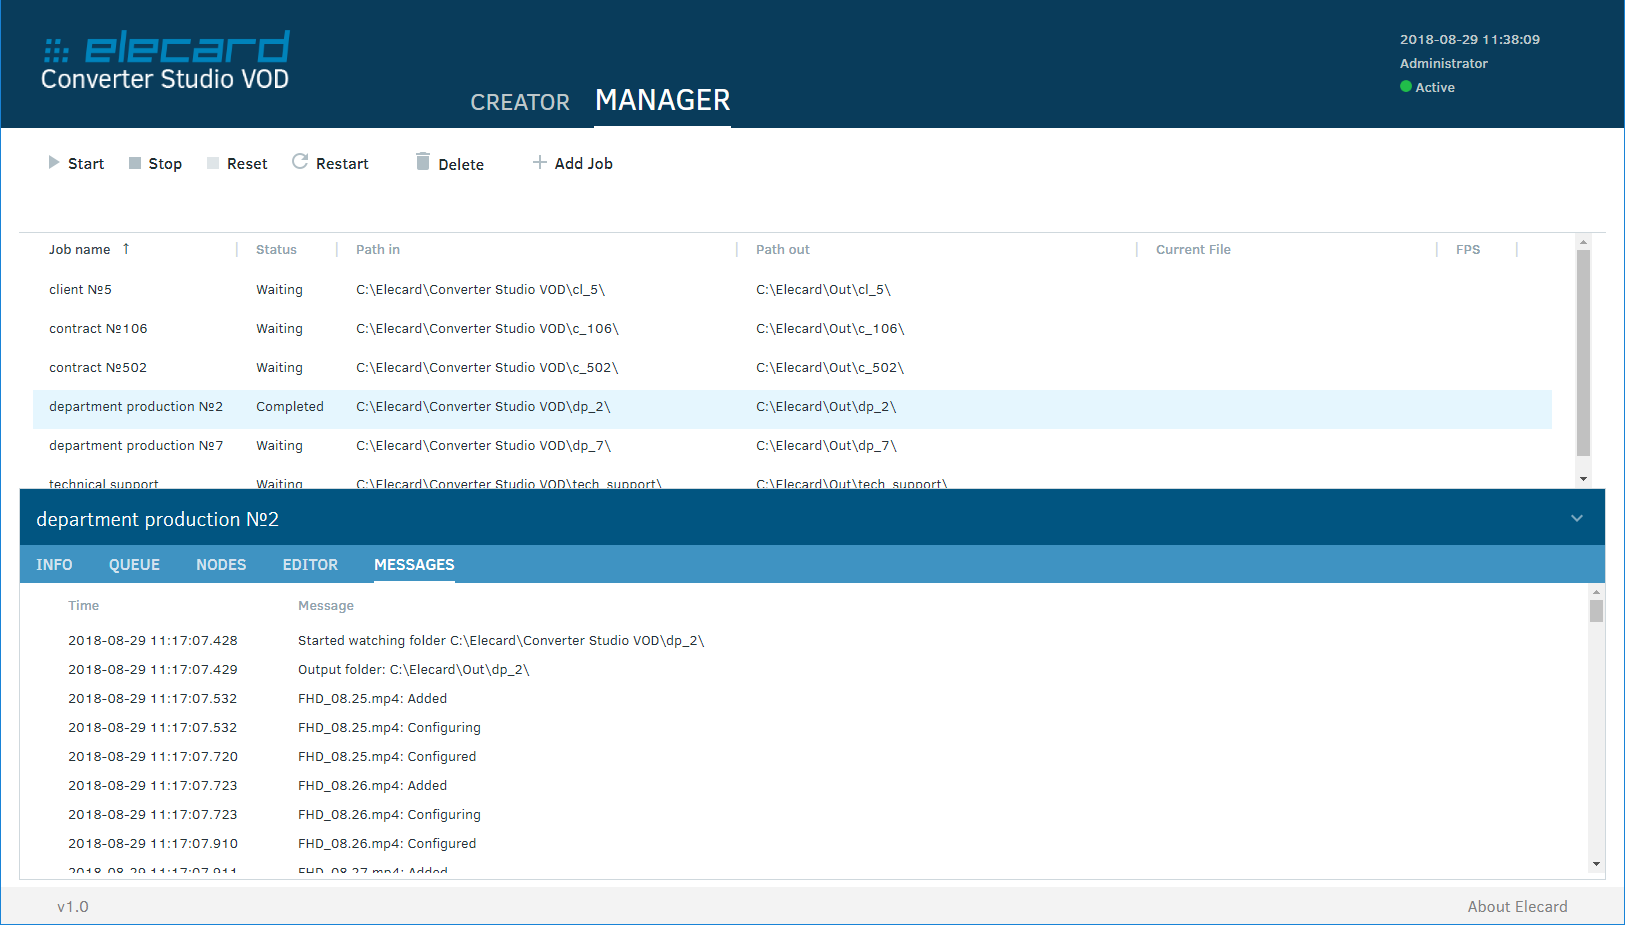The height and width of the screenshot is (925, 1625).
Task: Click the Start play icon
Action: click(54, 163)
